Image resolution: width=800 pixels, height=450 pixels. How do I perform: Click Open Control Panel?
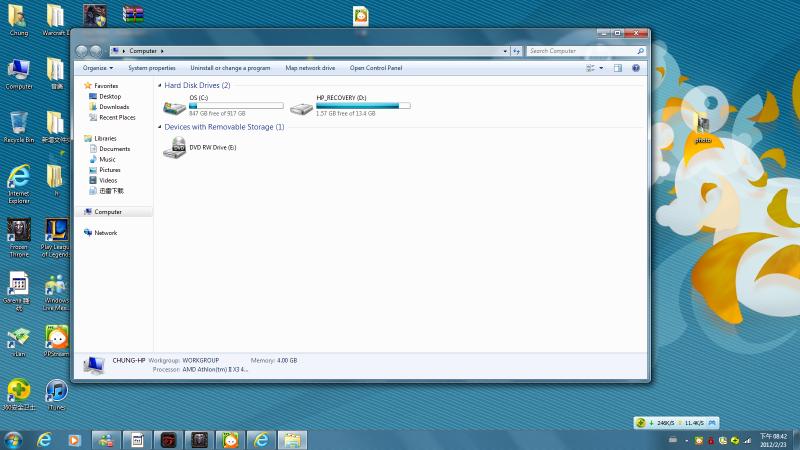pos(376,68)
